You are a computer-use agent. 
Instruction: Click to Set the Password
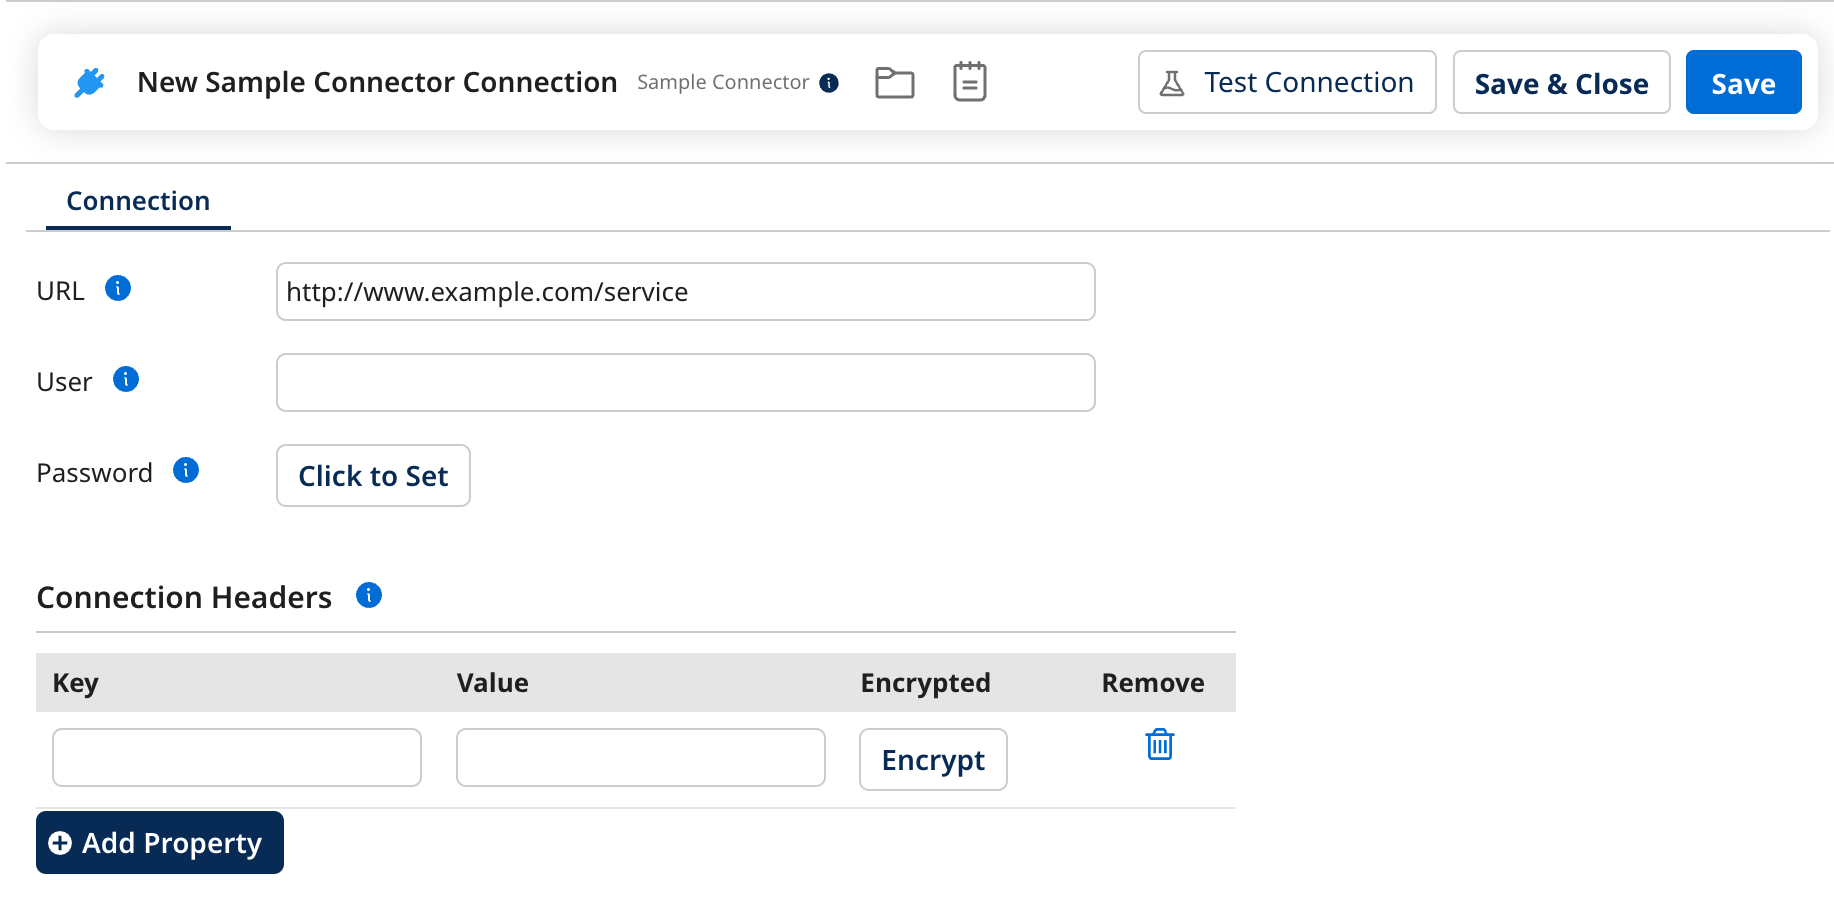point(373,475)
